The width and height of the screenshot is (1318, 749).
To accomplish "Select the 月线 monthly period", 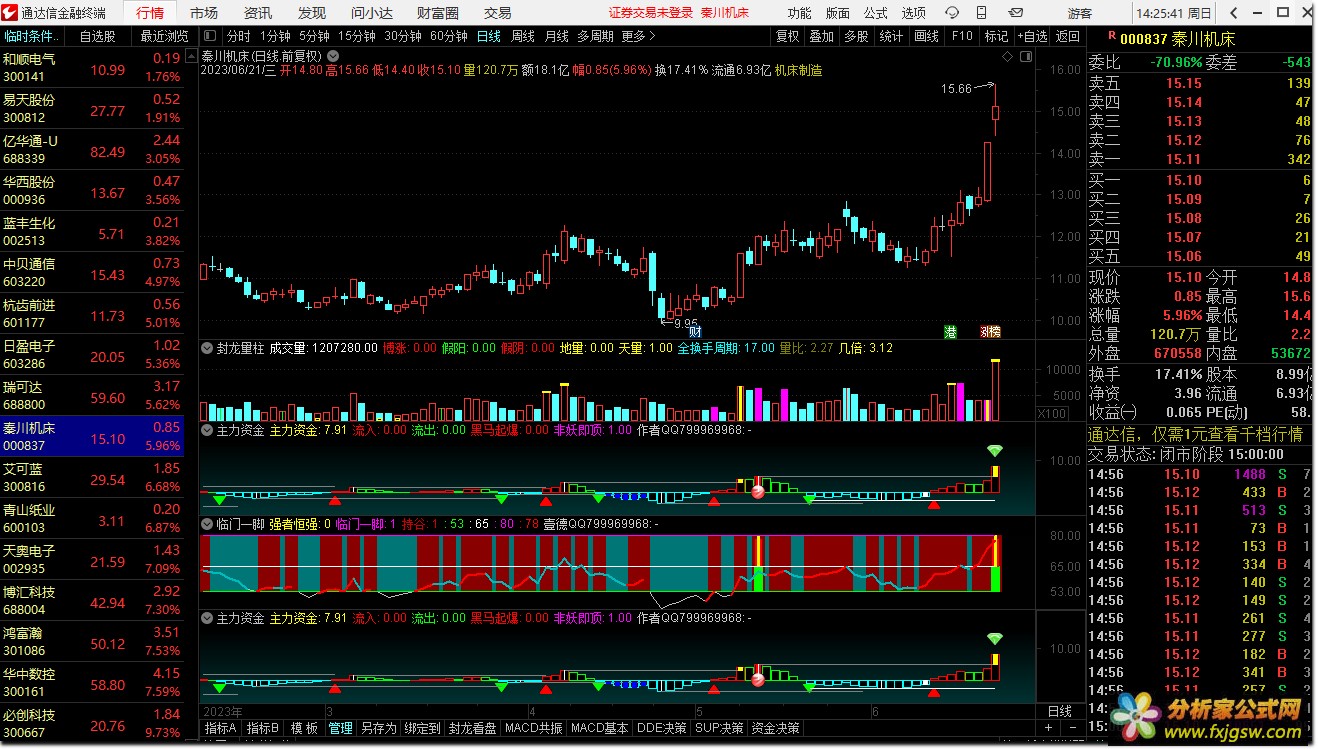I will click(x=557, y=36).
